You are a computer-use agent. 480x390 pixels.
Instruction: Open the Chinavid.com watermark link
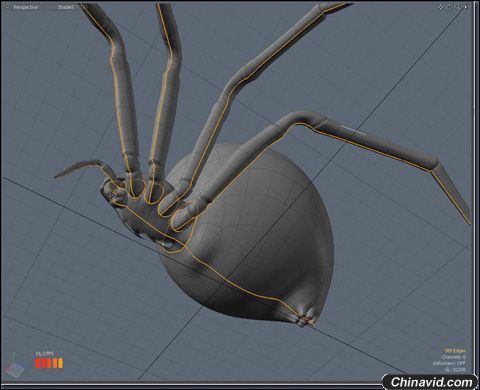431,382
